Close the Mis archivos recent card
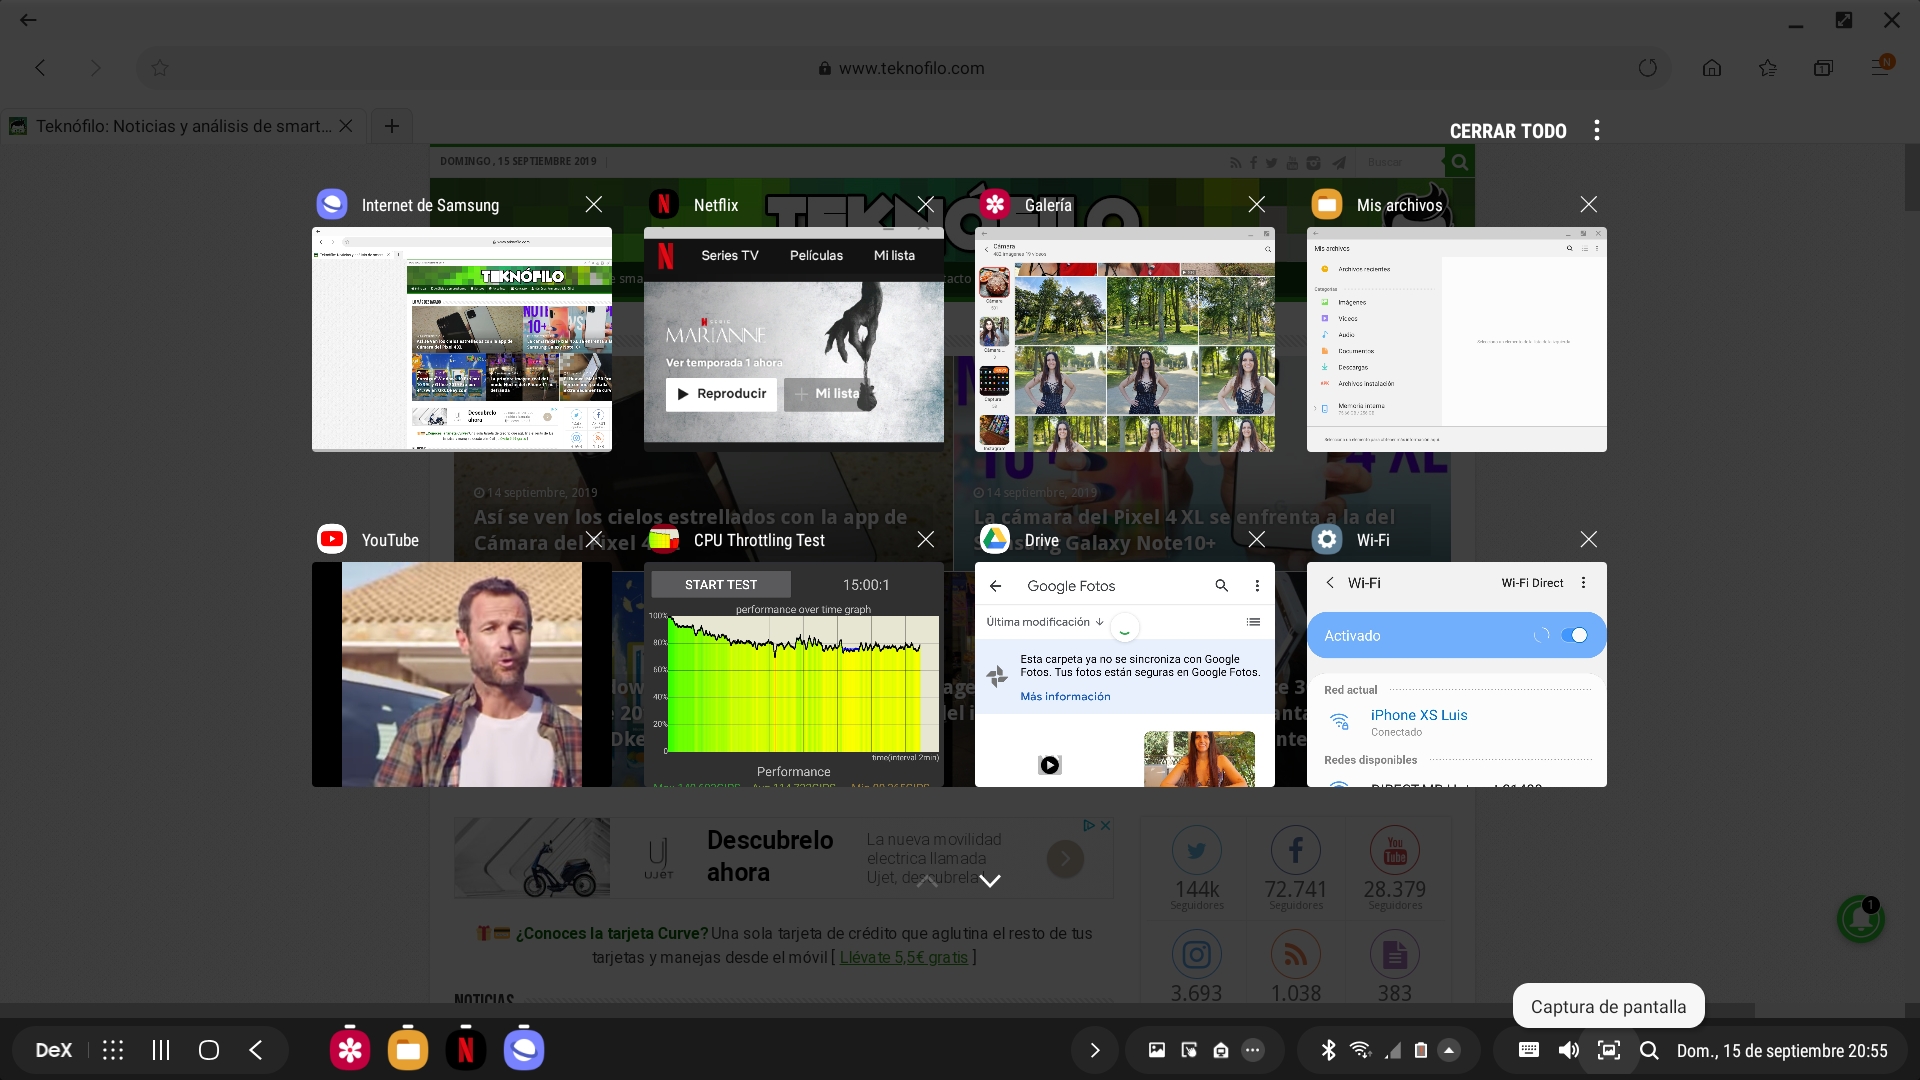The width and height of the screenshot is (1920, 1080). point(1589,204)
